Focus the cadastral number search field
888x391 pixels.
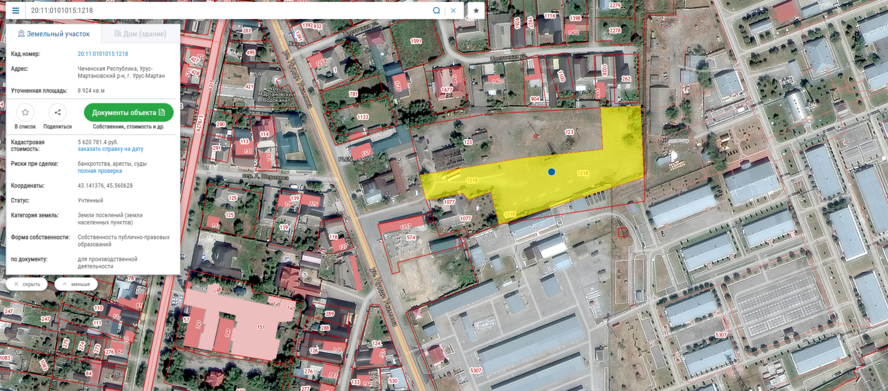pyautogui.click(x=227, y=10)
